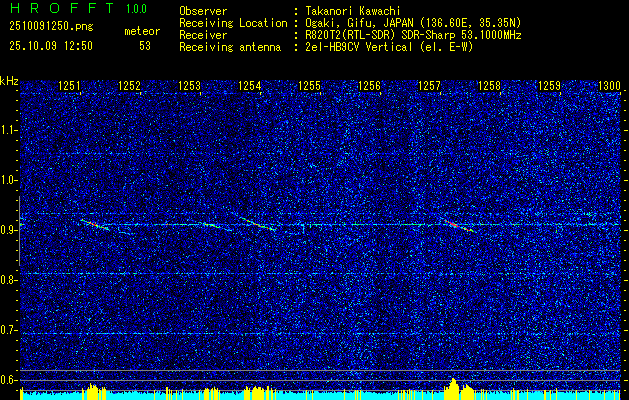Image resolution: width=629 pixels, height=400 pixels.
Task: Click the Observer name Takanori Kawachi
Action: pyautogui.click(x=353, y=11)
